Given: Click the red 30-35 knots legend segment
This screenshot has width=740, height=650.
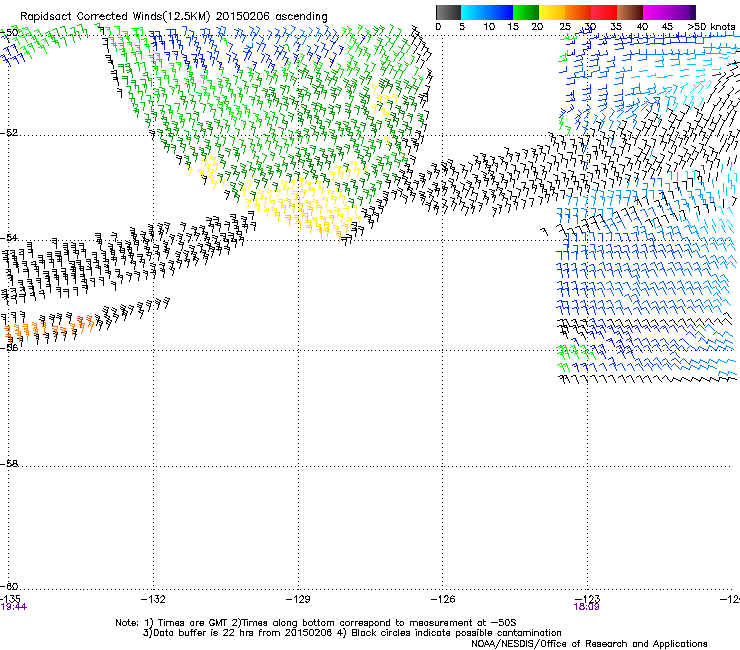Looking at the screenshot, I should [604, 12].
